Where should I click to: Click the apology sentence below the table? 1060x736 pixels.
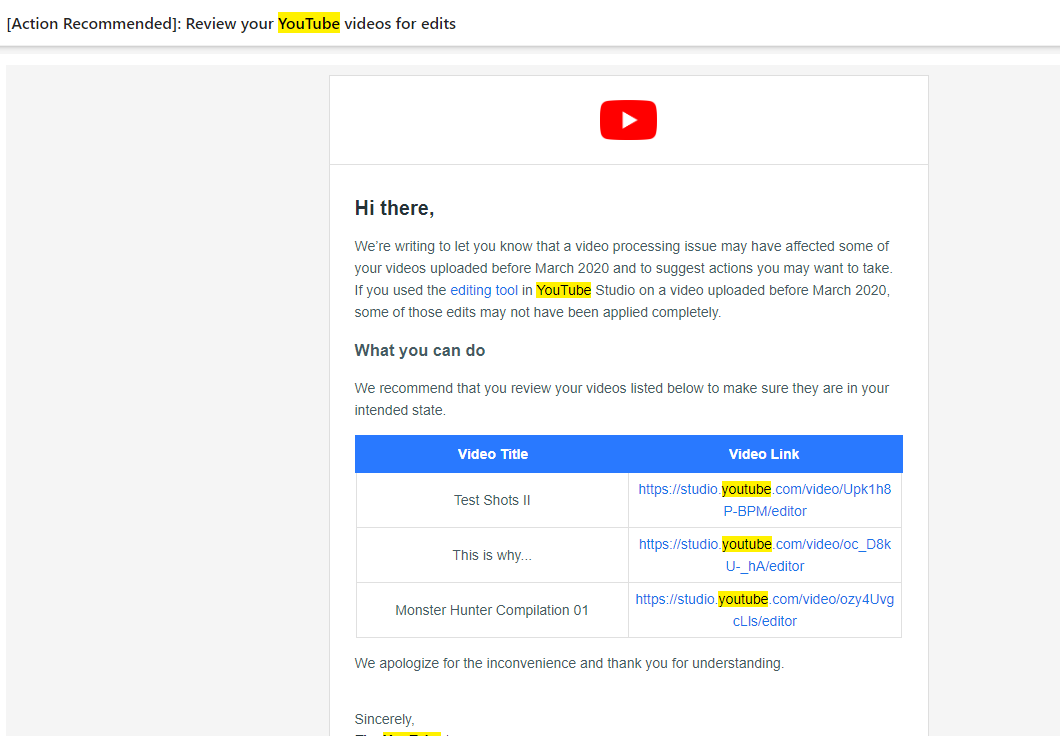click(569, 664)
